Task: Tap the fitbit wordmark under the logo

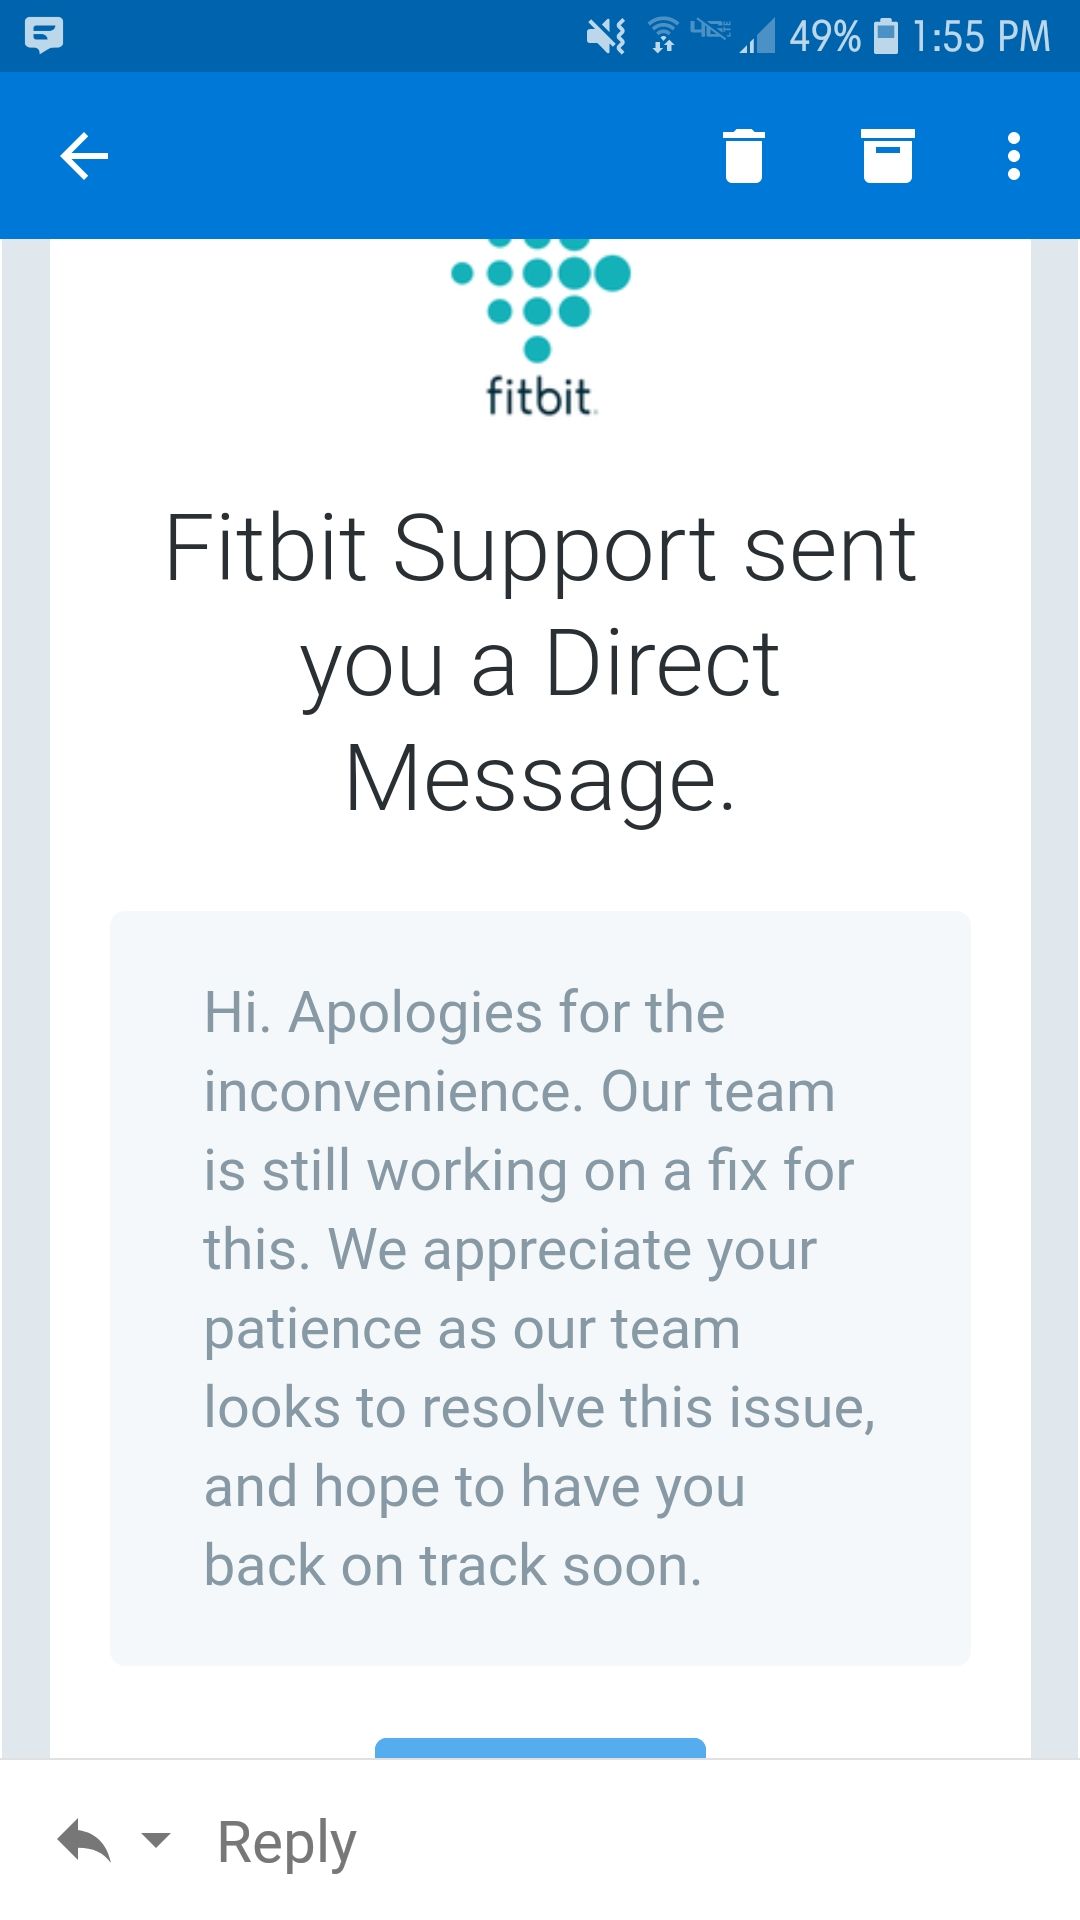Action: click(540, 396)
